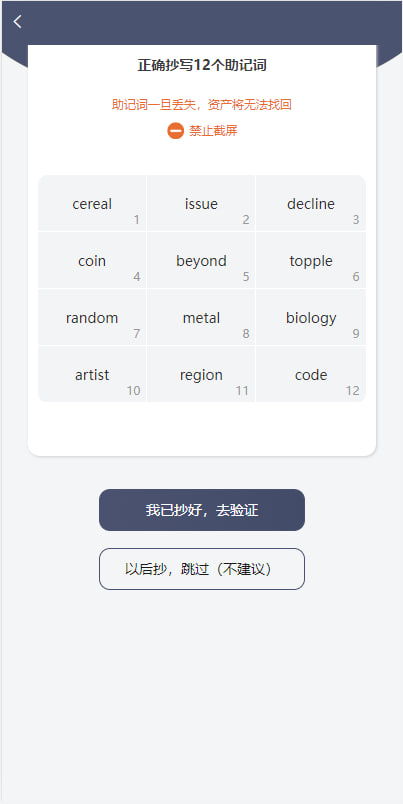Click the word 'region' in cell 11
Image resolution: width=403 pixels, height=804 pixels.
tap(201, 374)
